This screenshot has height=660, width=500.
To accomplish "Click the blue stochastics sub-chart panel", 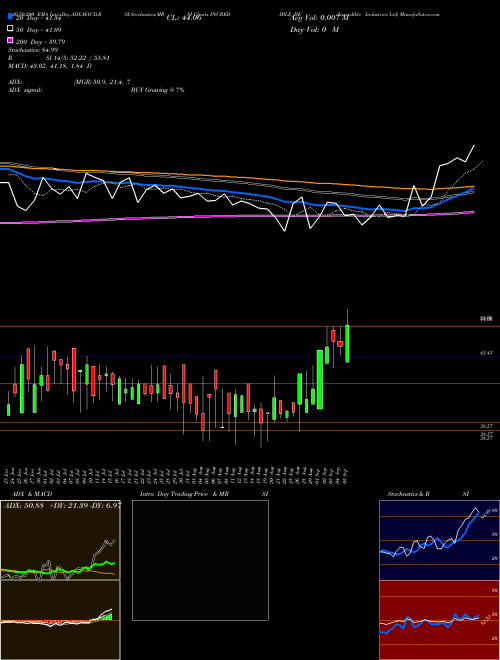I will (439, 540).
